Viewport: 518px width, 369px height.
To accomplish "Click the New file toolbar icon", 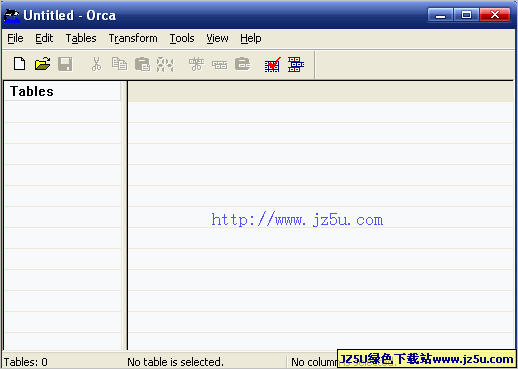I will point(19,64).
